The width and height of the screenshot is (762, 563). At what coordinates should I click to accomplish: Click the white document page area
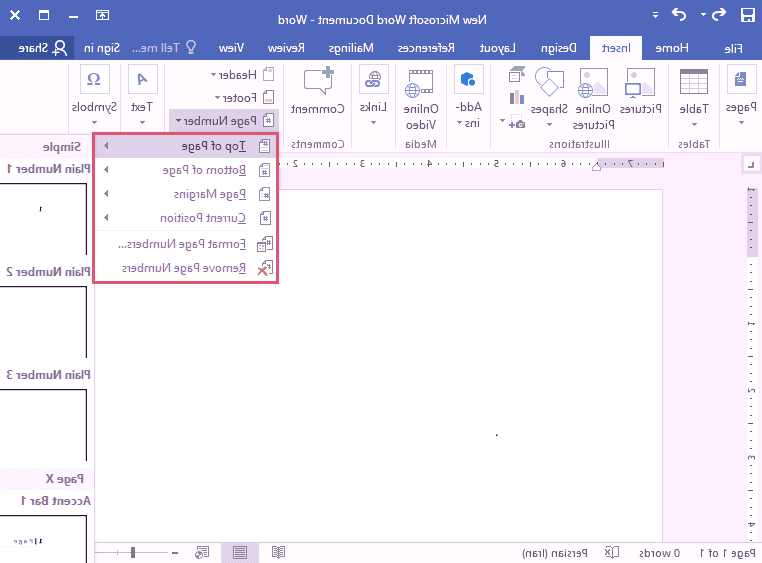pyautogui.click(x=379, y=364)
